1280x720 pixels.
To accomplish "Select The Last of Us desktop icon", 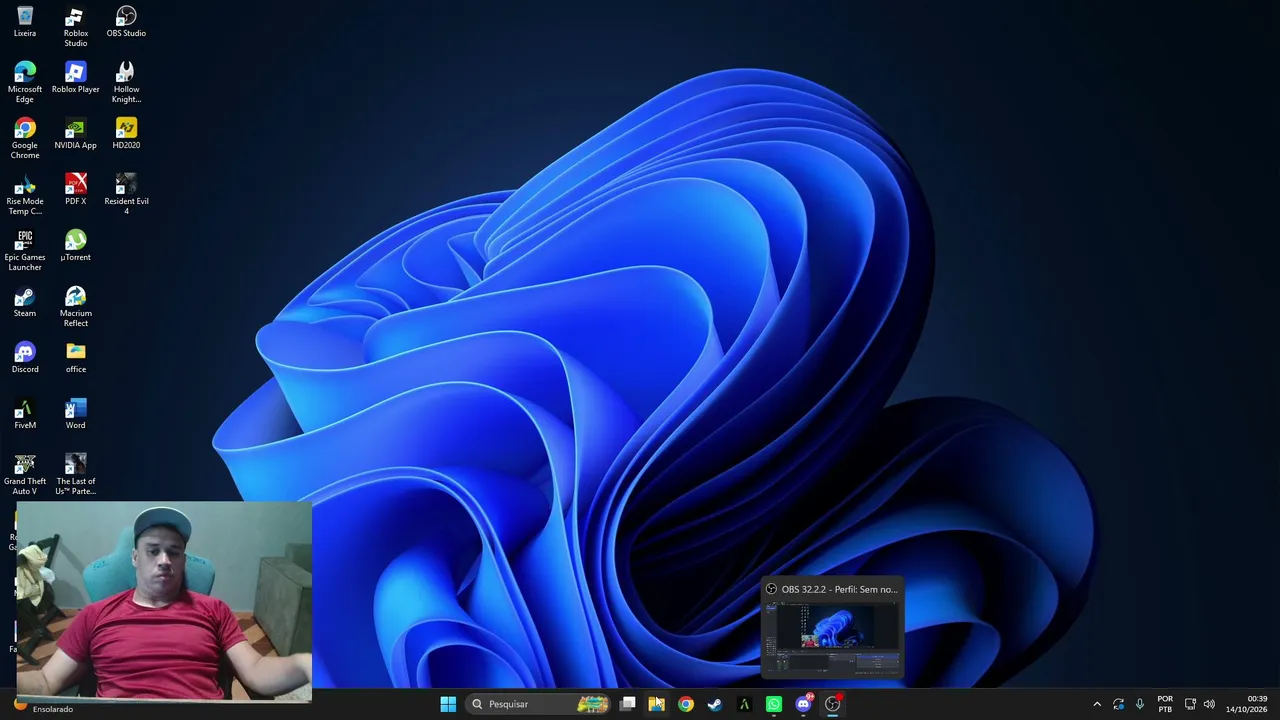I will coord(76,475).
